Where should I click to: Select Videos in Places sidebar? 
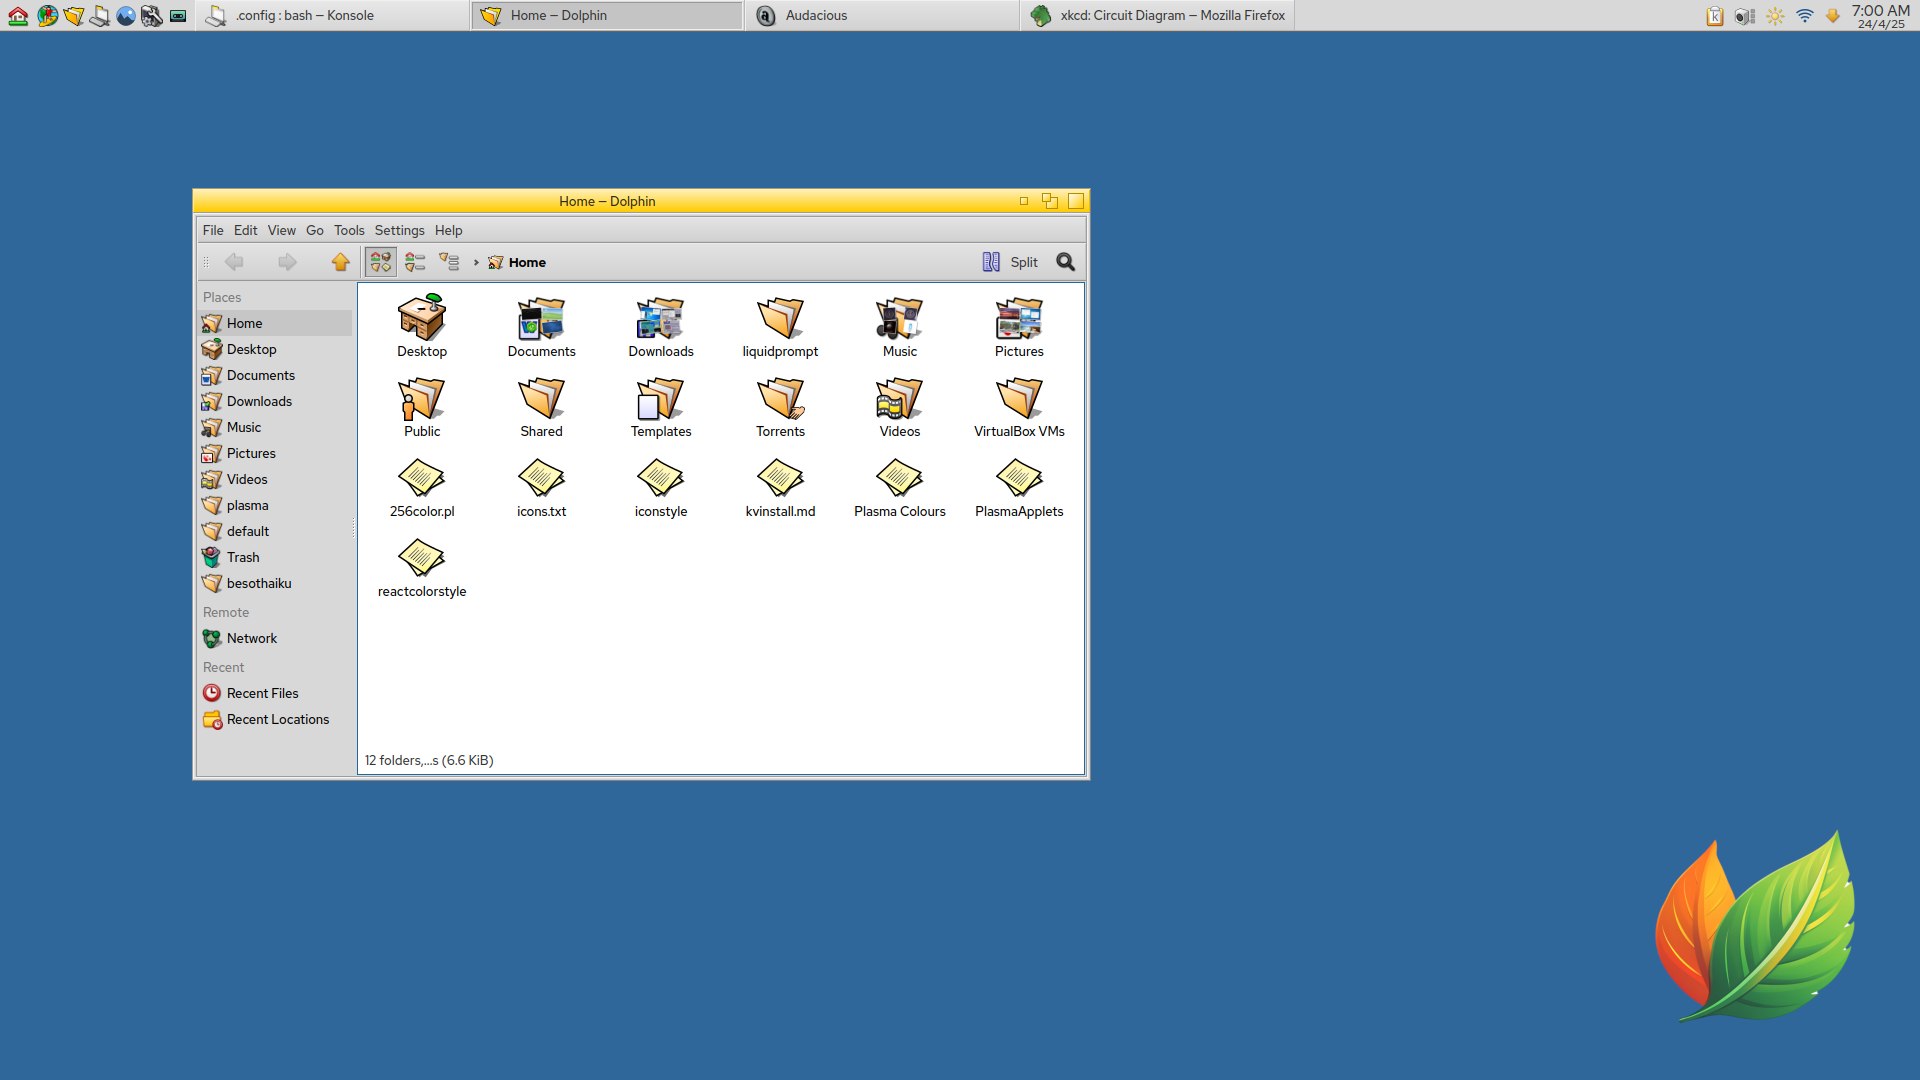[x=275, y=479]
